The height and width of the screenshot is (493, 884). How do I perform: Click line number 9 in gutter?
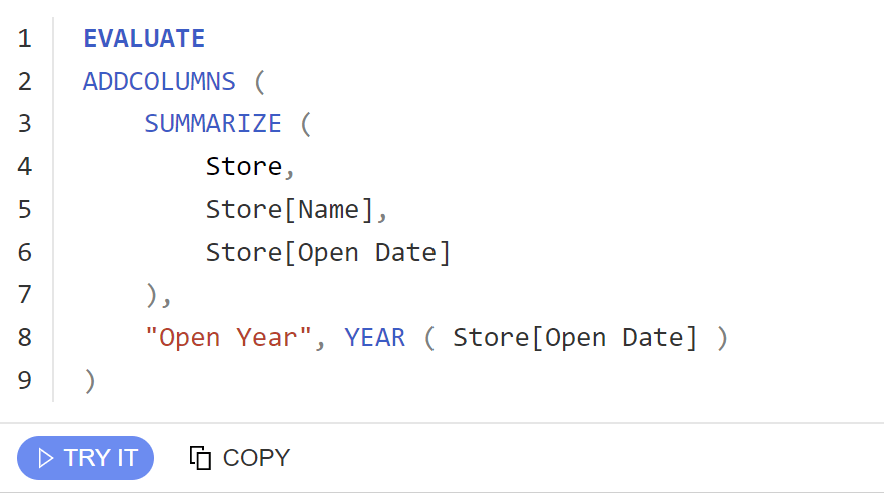pos(24,380)
